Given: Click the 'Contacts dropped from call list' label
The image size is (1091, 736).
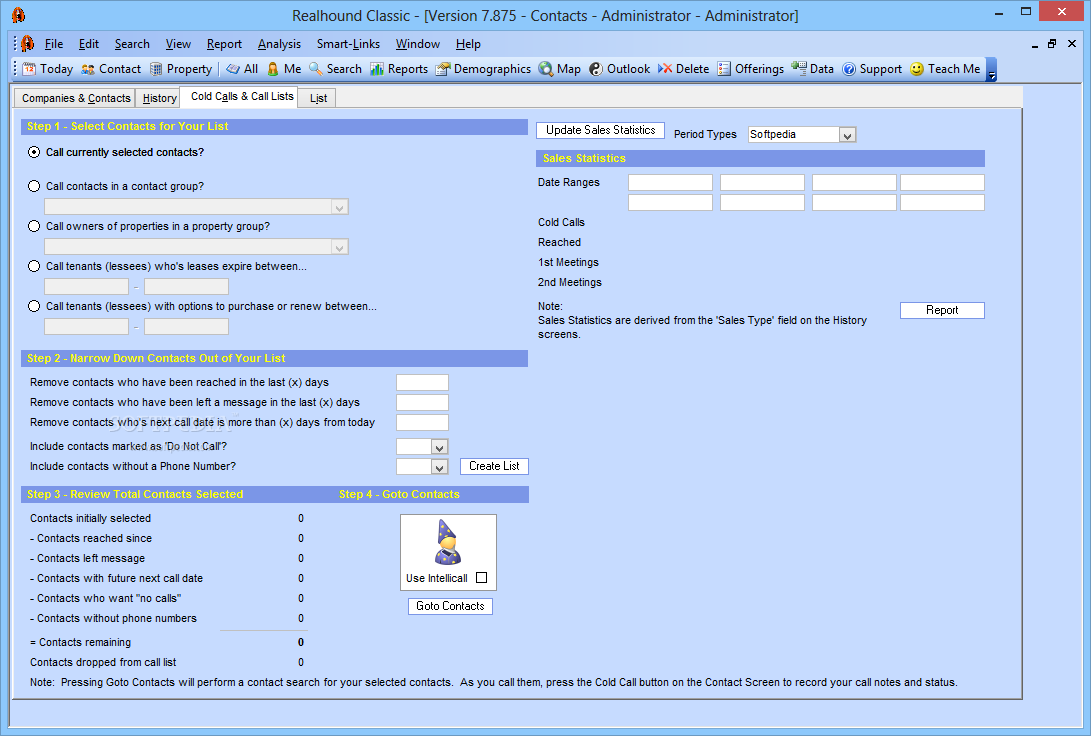Looking at the screenshot, I should [x=103, y=662].
